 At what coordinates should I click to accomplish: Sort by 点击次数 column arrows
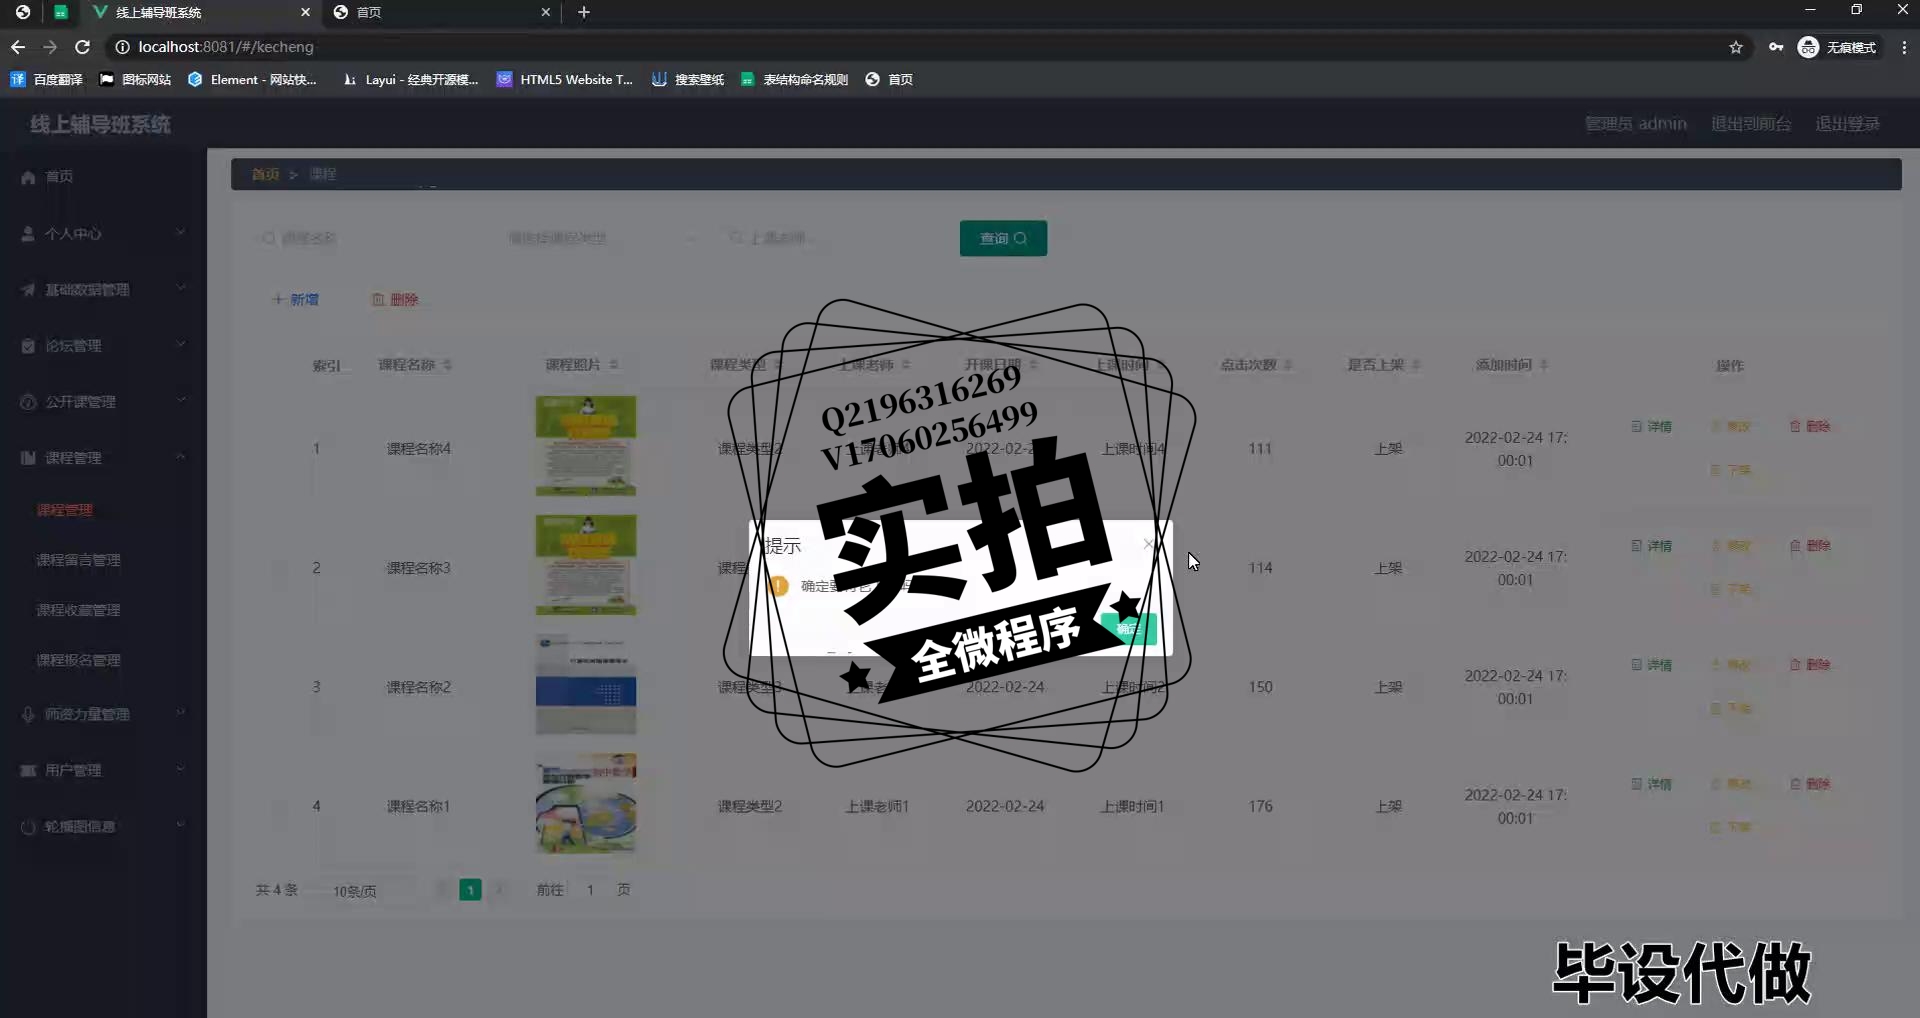[x=1288, y=365]
